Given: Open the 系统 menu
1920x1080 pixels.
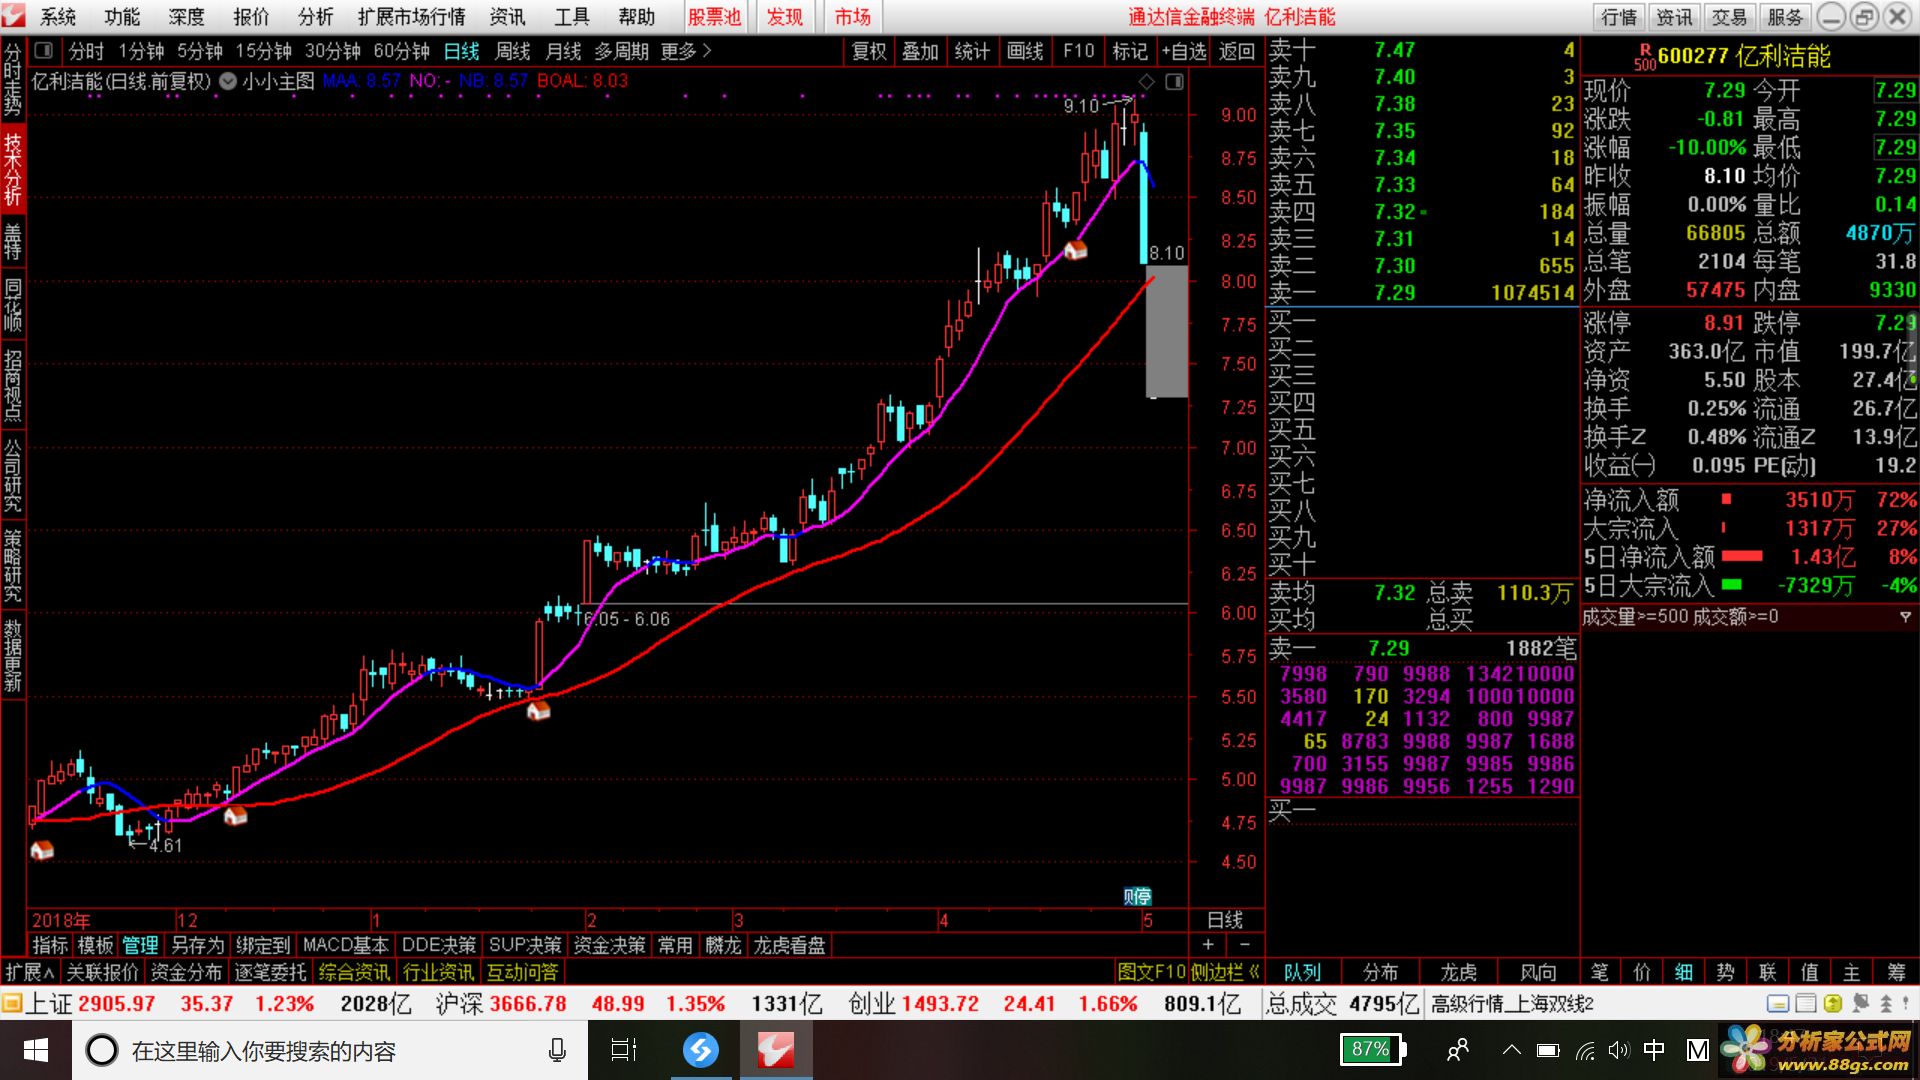Looking at the screenshot, I should (x=57, y=17).
